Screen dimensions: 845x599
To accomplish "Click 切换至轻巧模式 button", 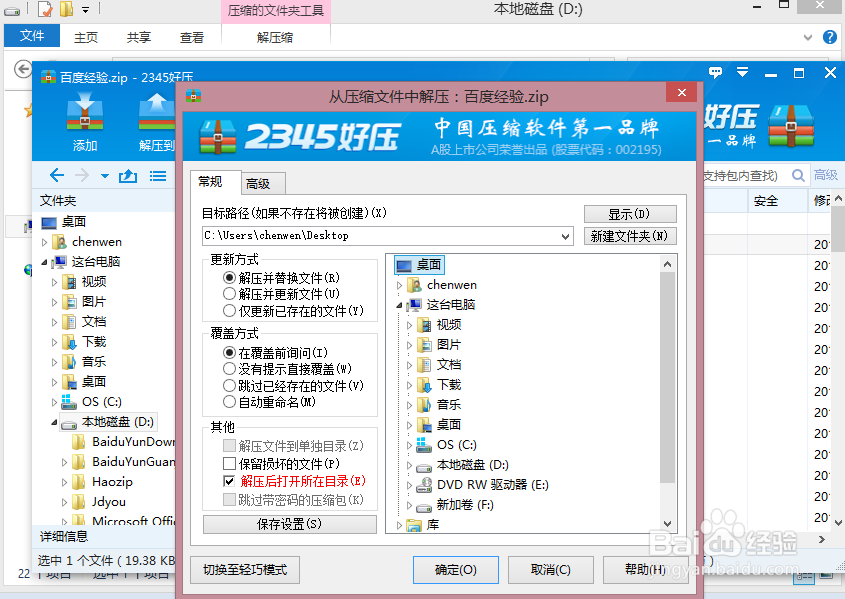I will point(245,569).
